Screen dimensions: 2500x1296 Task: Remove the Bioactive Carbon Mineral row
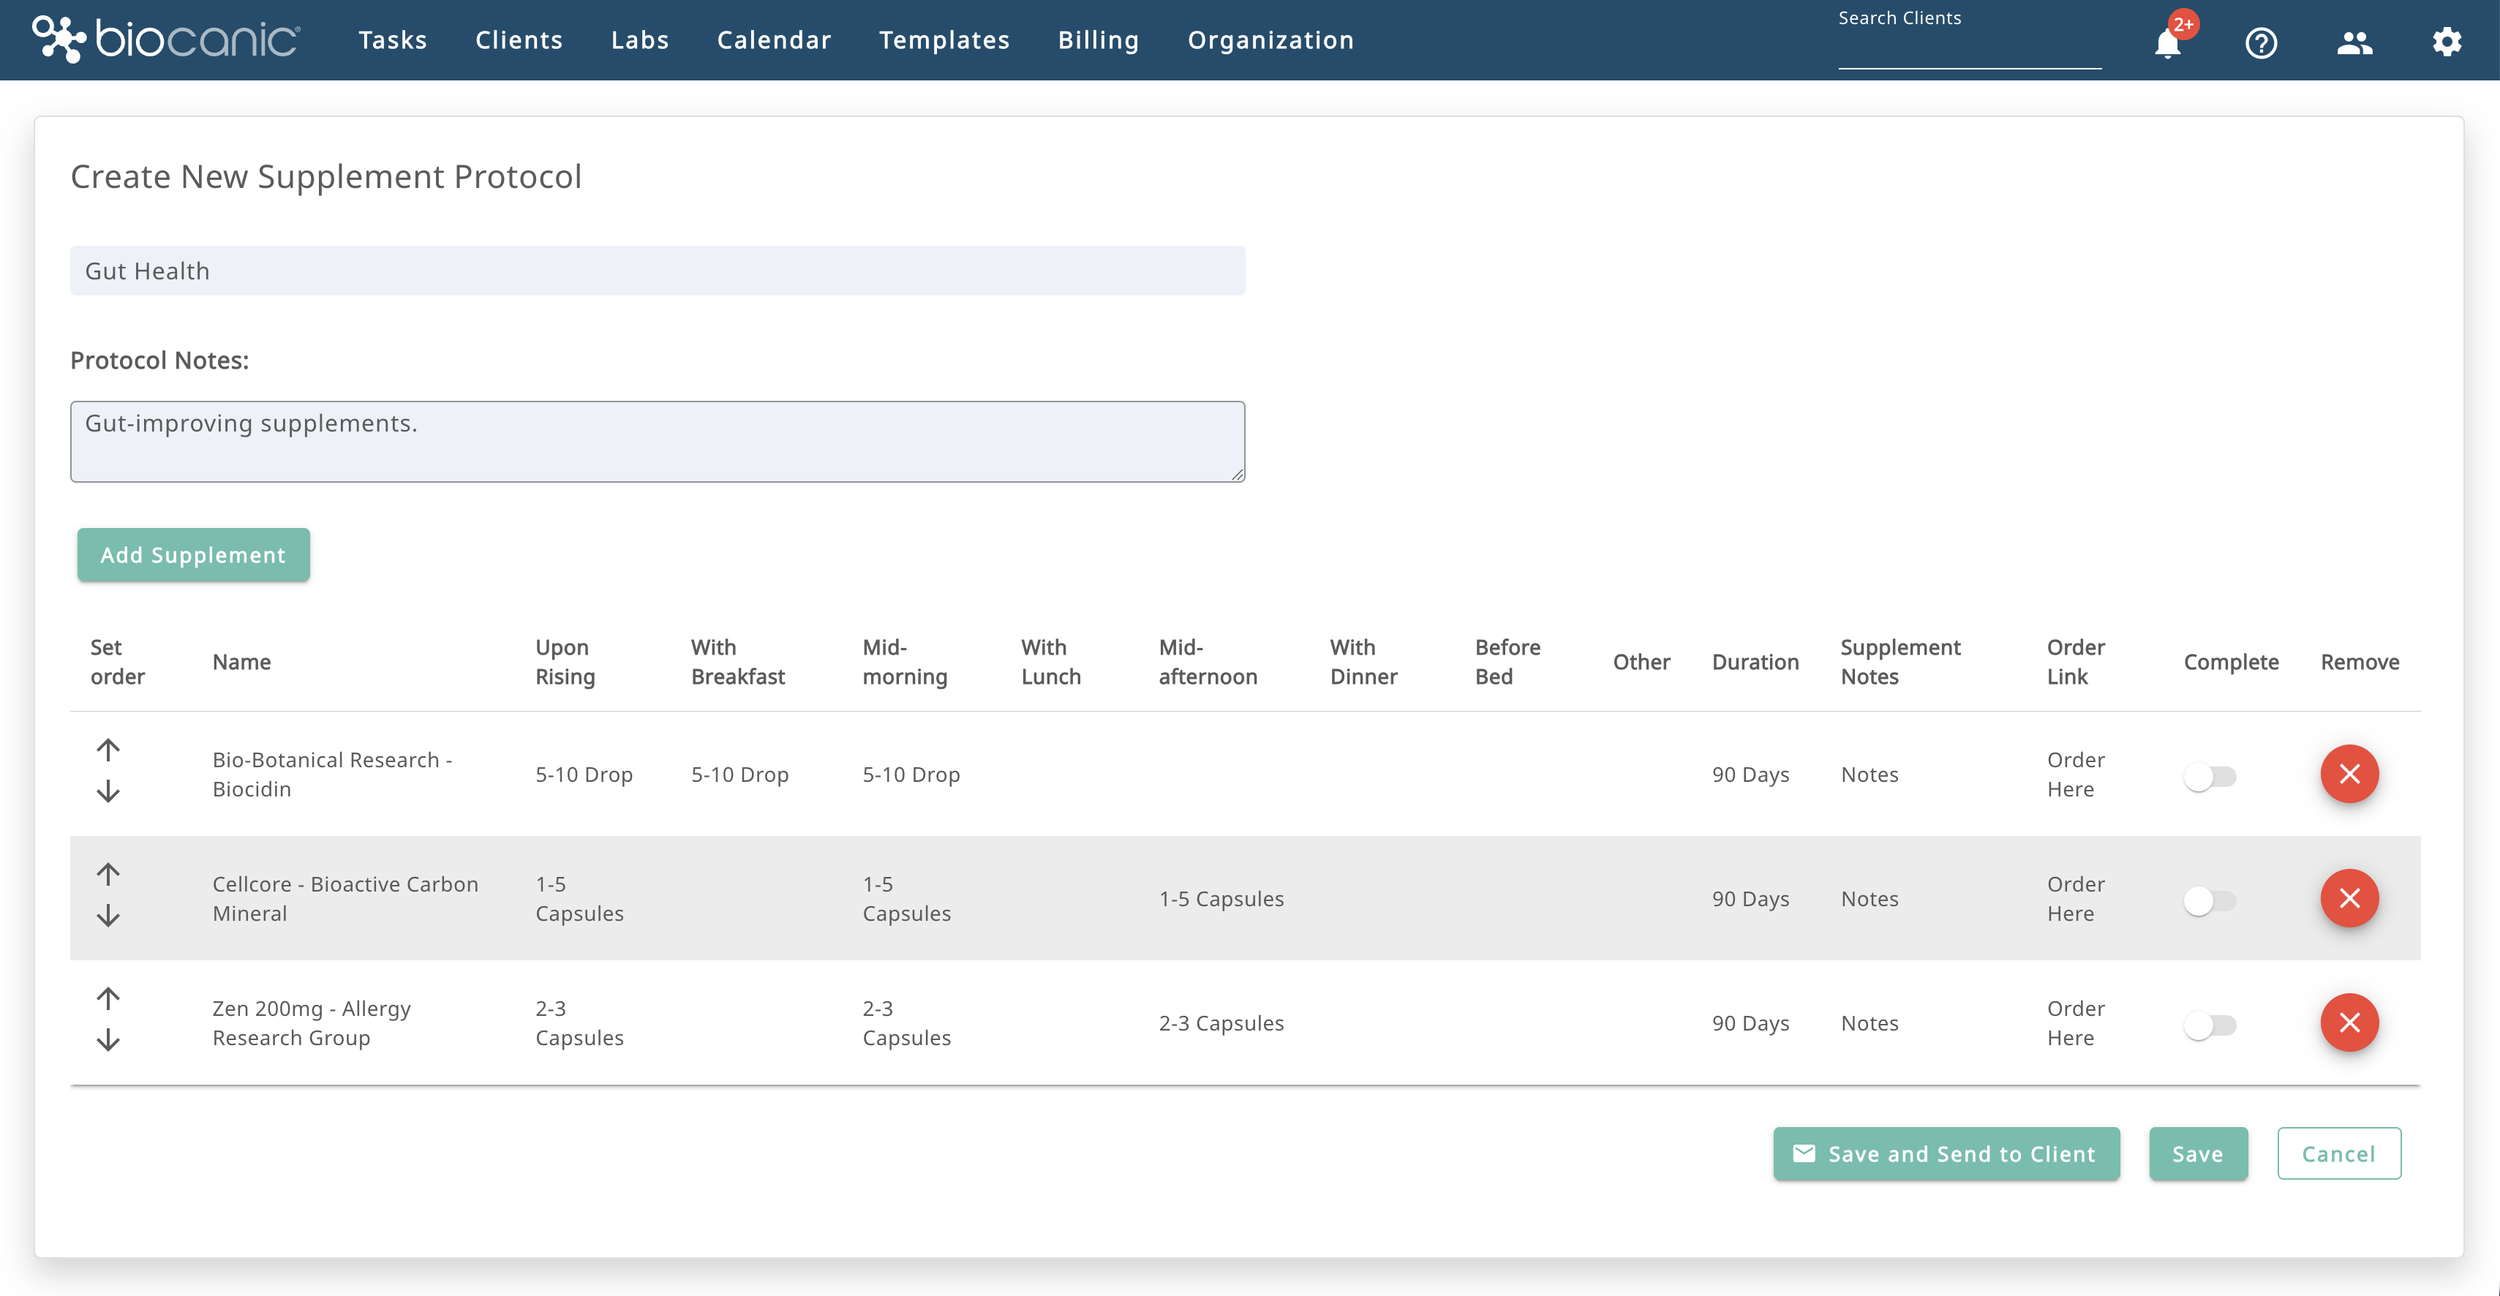coord(2349,898)
